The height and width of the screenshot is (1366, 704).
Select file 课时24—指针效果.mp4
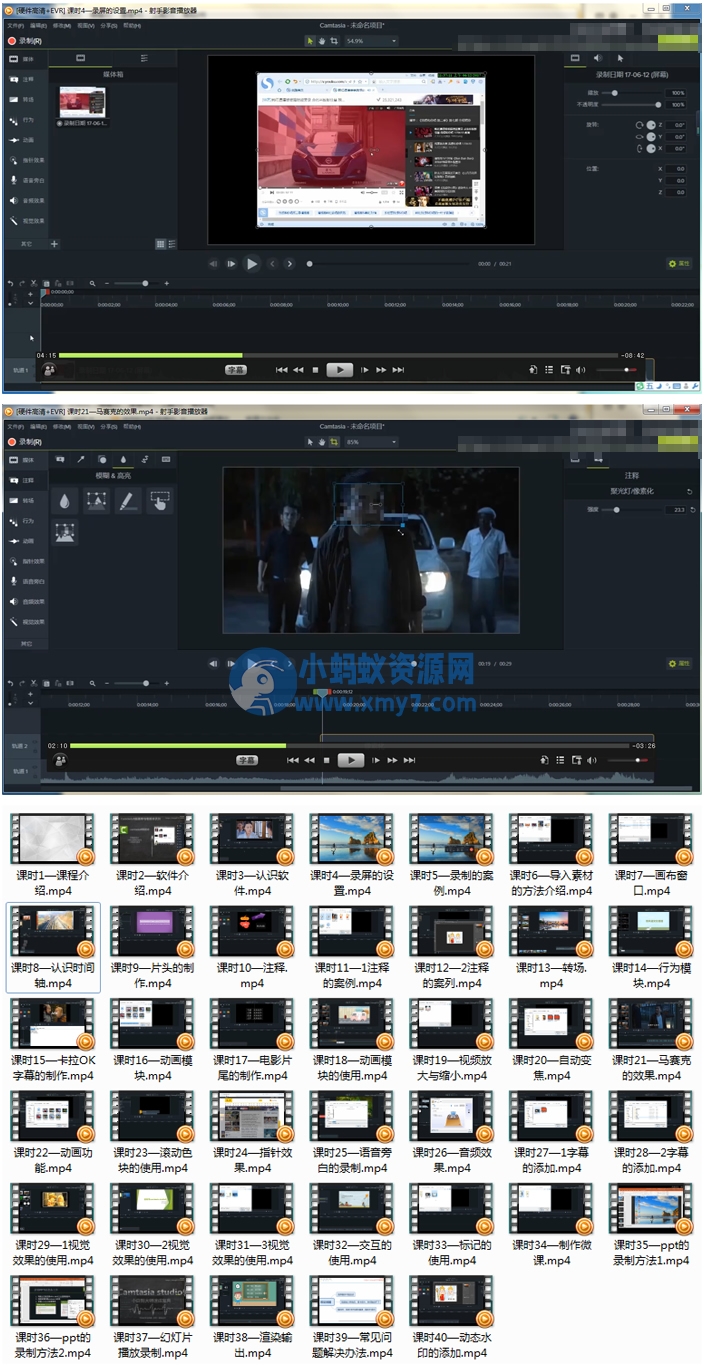(252, 1134)
